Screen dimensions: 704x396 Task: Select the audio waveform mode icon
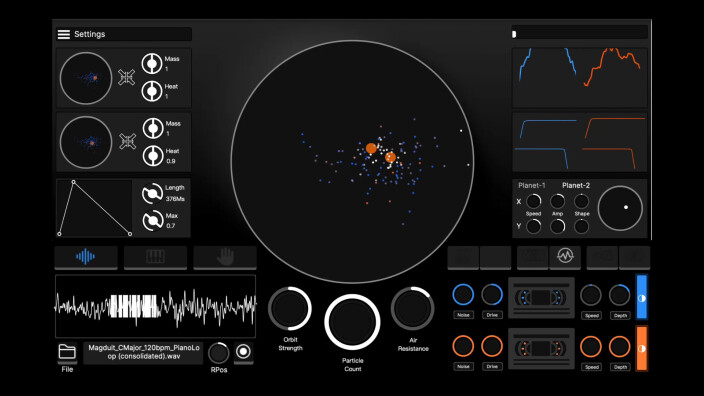pos(85,257)
